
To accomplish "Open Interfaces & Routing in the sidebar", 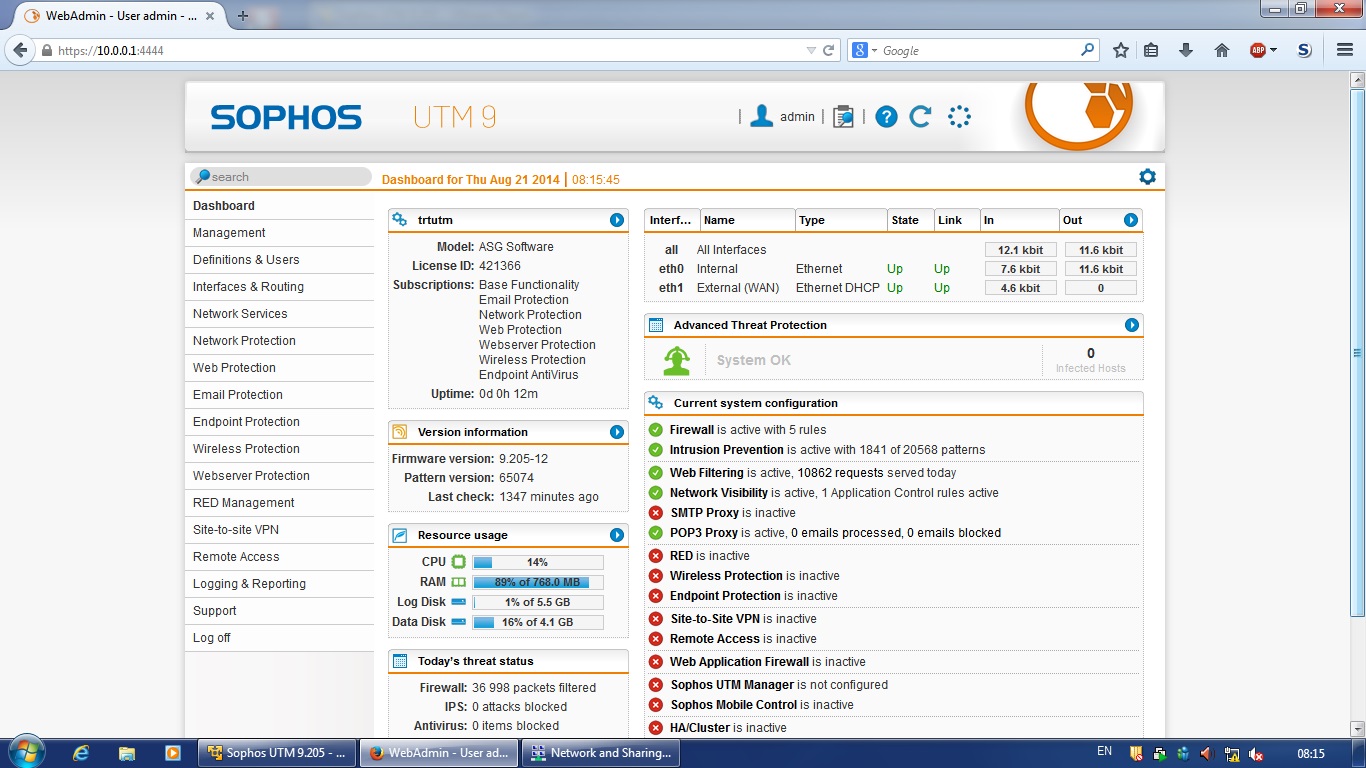I will tap(280, 287).
